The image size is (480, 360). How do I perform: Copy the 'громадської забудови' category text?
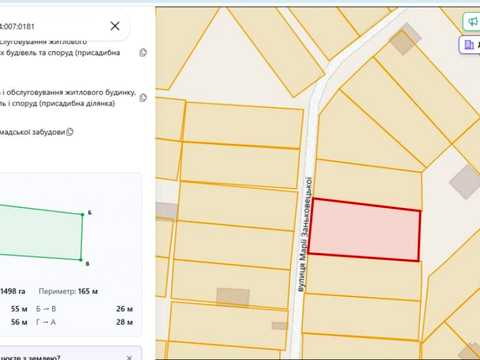click(x=70, y=132)
